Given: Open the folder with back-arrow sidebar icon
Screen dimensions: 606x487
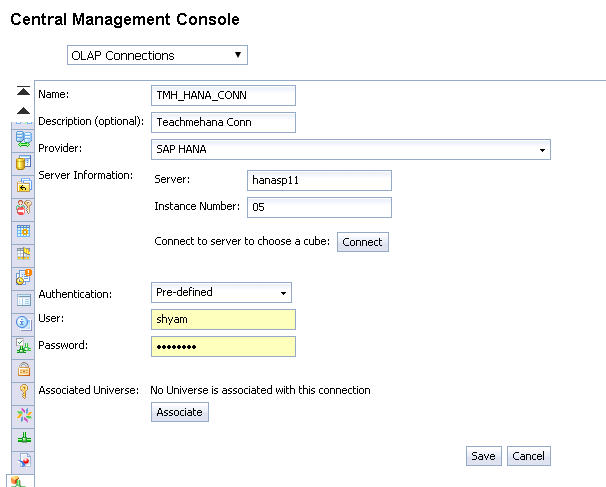Looking at the screenshot, I should pyautogui.click(x=24, y=186).
